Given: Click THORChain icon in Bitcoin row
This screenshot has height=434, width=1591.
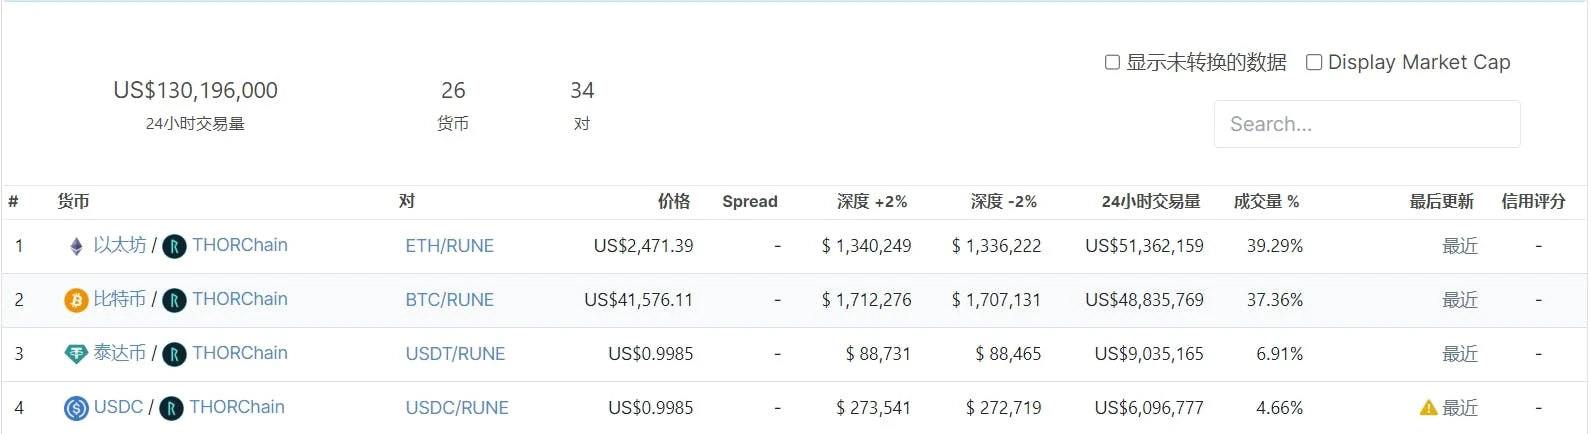Looking at the screenshot, I should tap(174, 300).
